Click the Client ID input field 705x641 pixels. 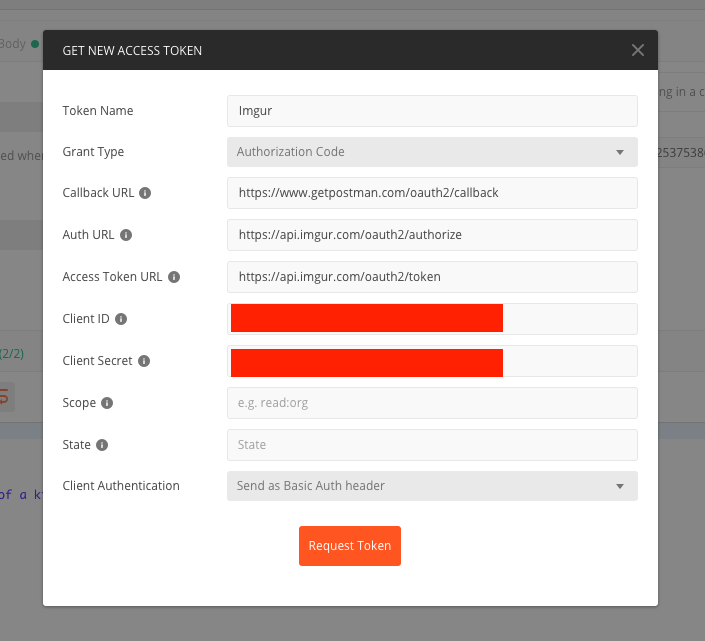coord(432,319)
